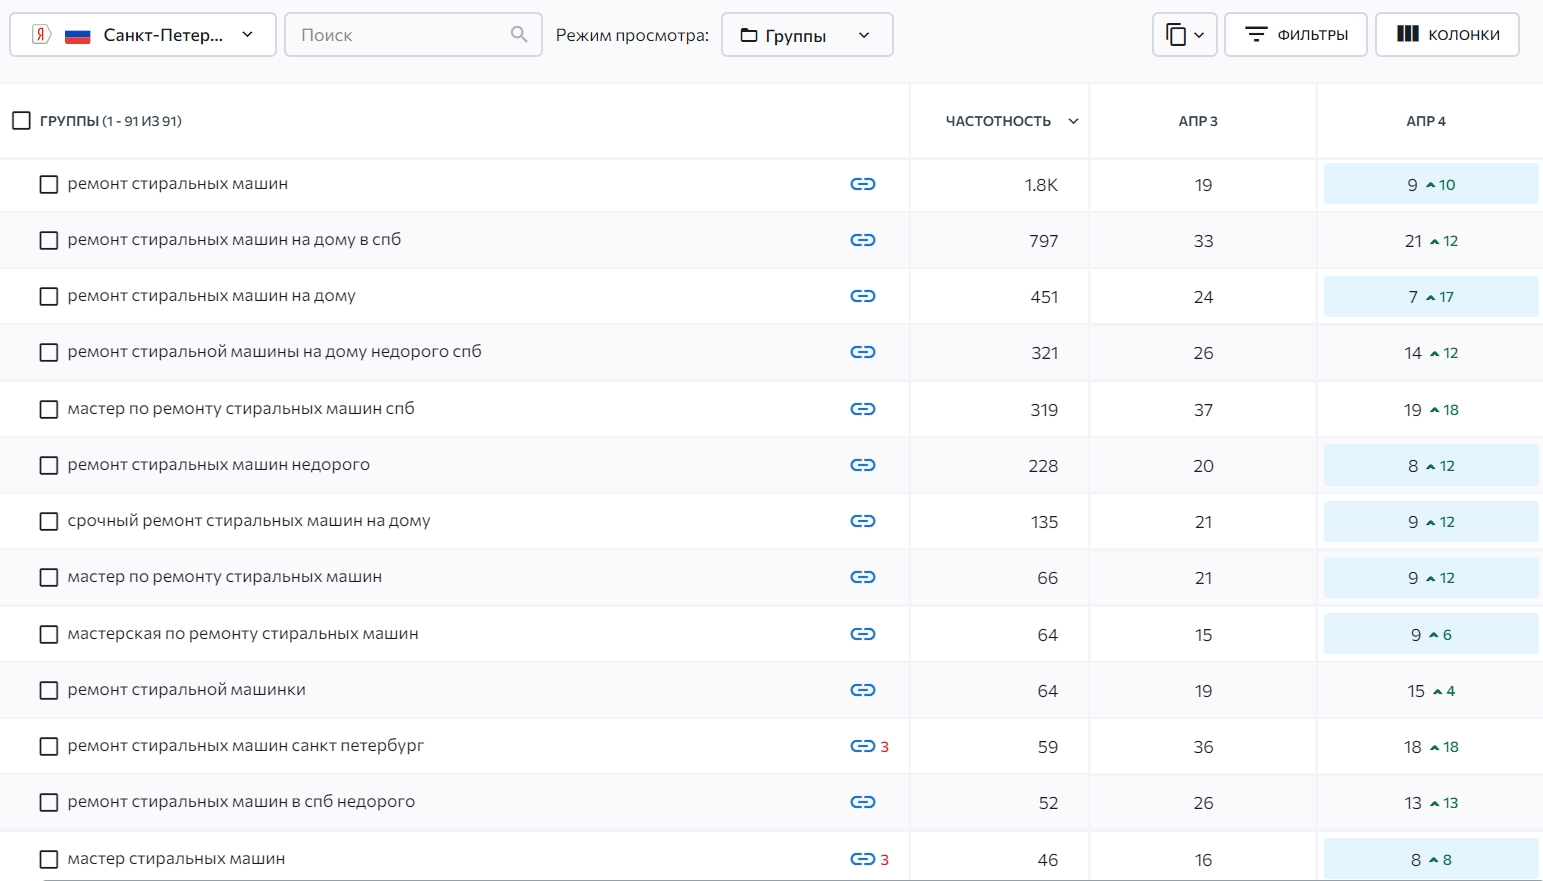Click highlighted АПР 4 cell showing 7 ▲17

[x=1430, y=297]
